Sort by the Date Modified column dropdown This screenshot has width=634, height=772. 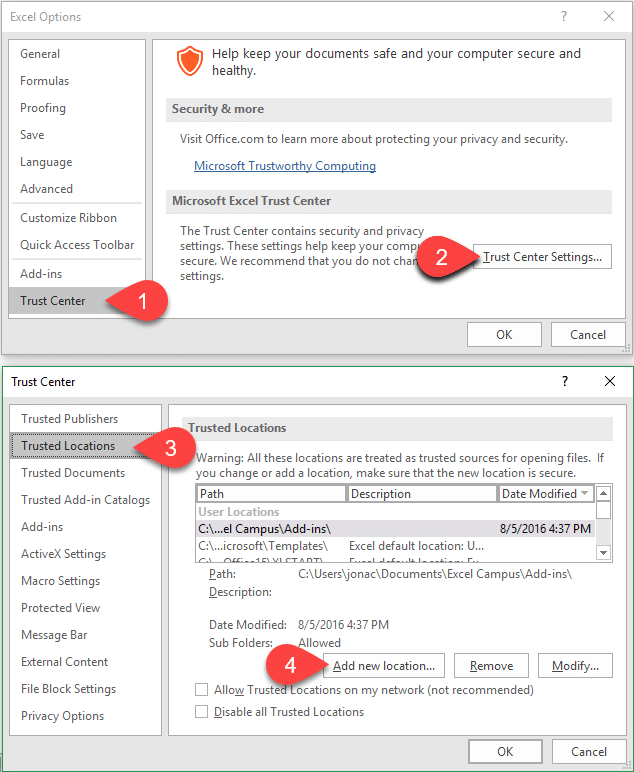[584, 493]
